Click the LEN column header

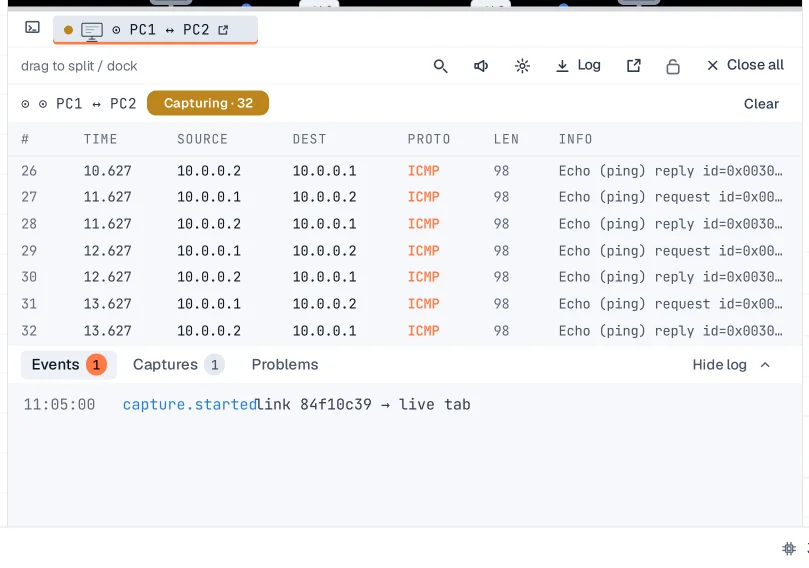[x=506, y=139]
